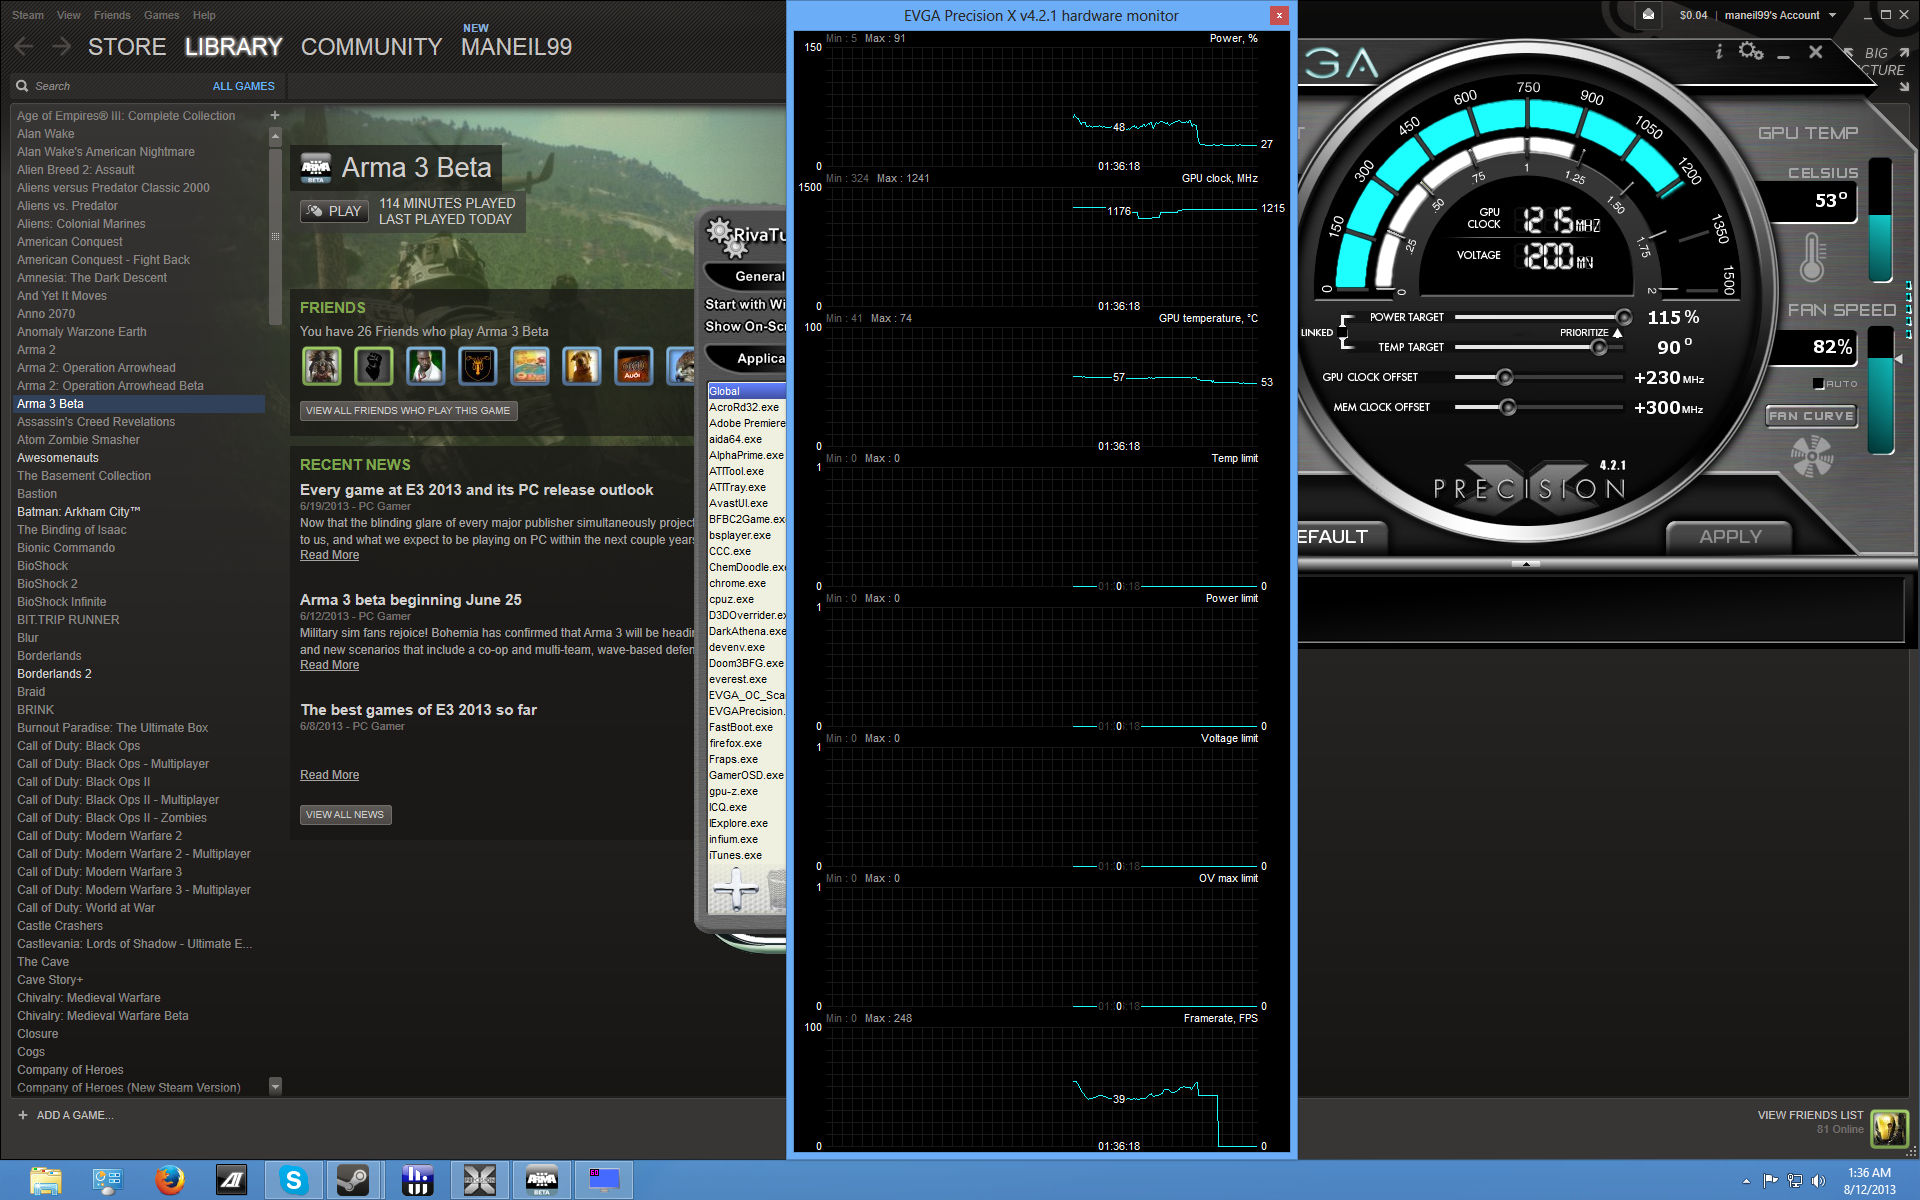This screenshot has height=1200, width=1920.
Task: Click the GPU CLOCK OFFSET slider handle
Action: click(x=1504, y=377)
